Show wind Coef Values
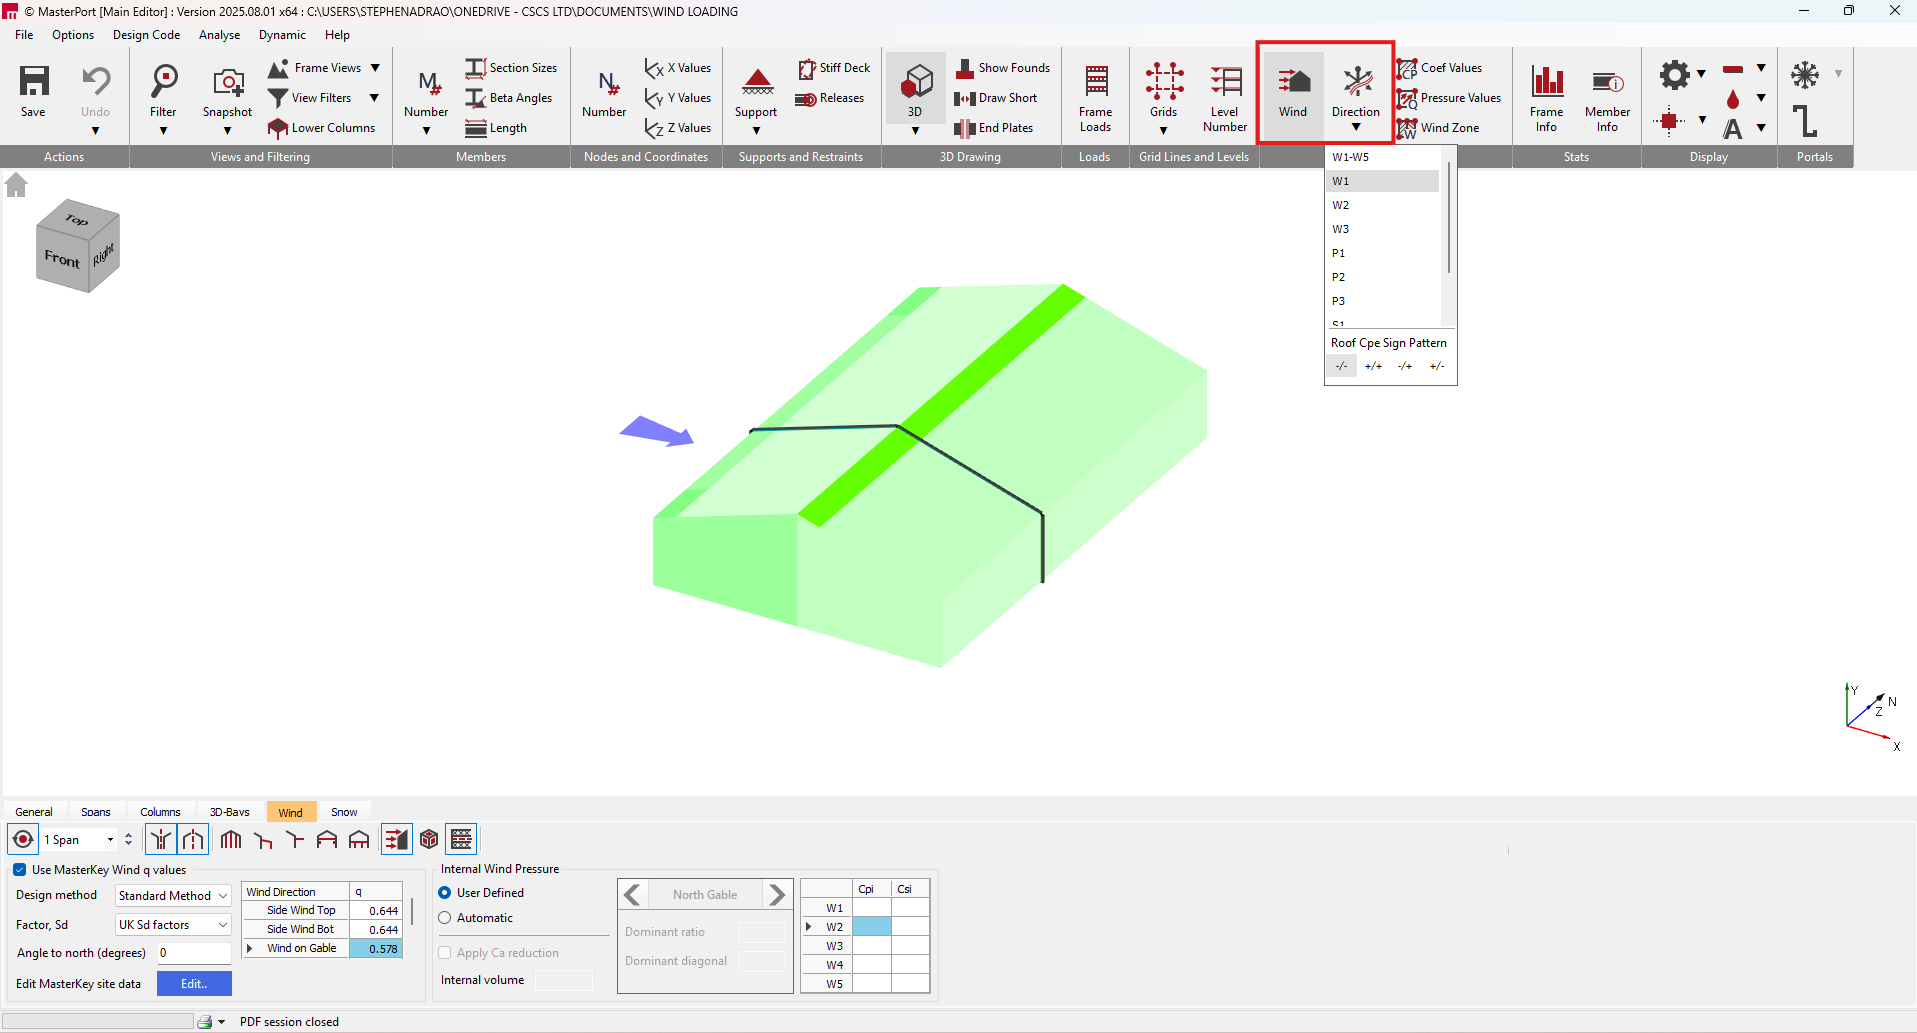 tap(1440, 68)
